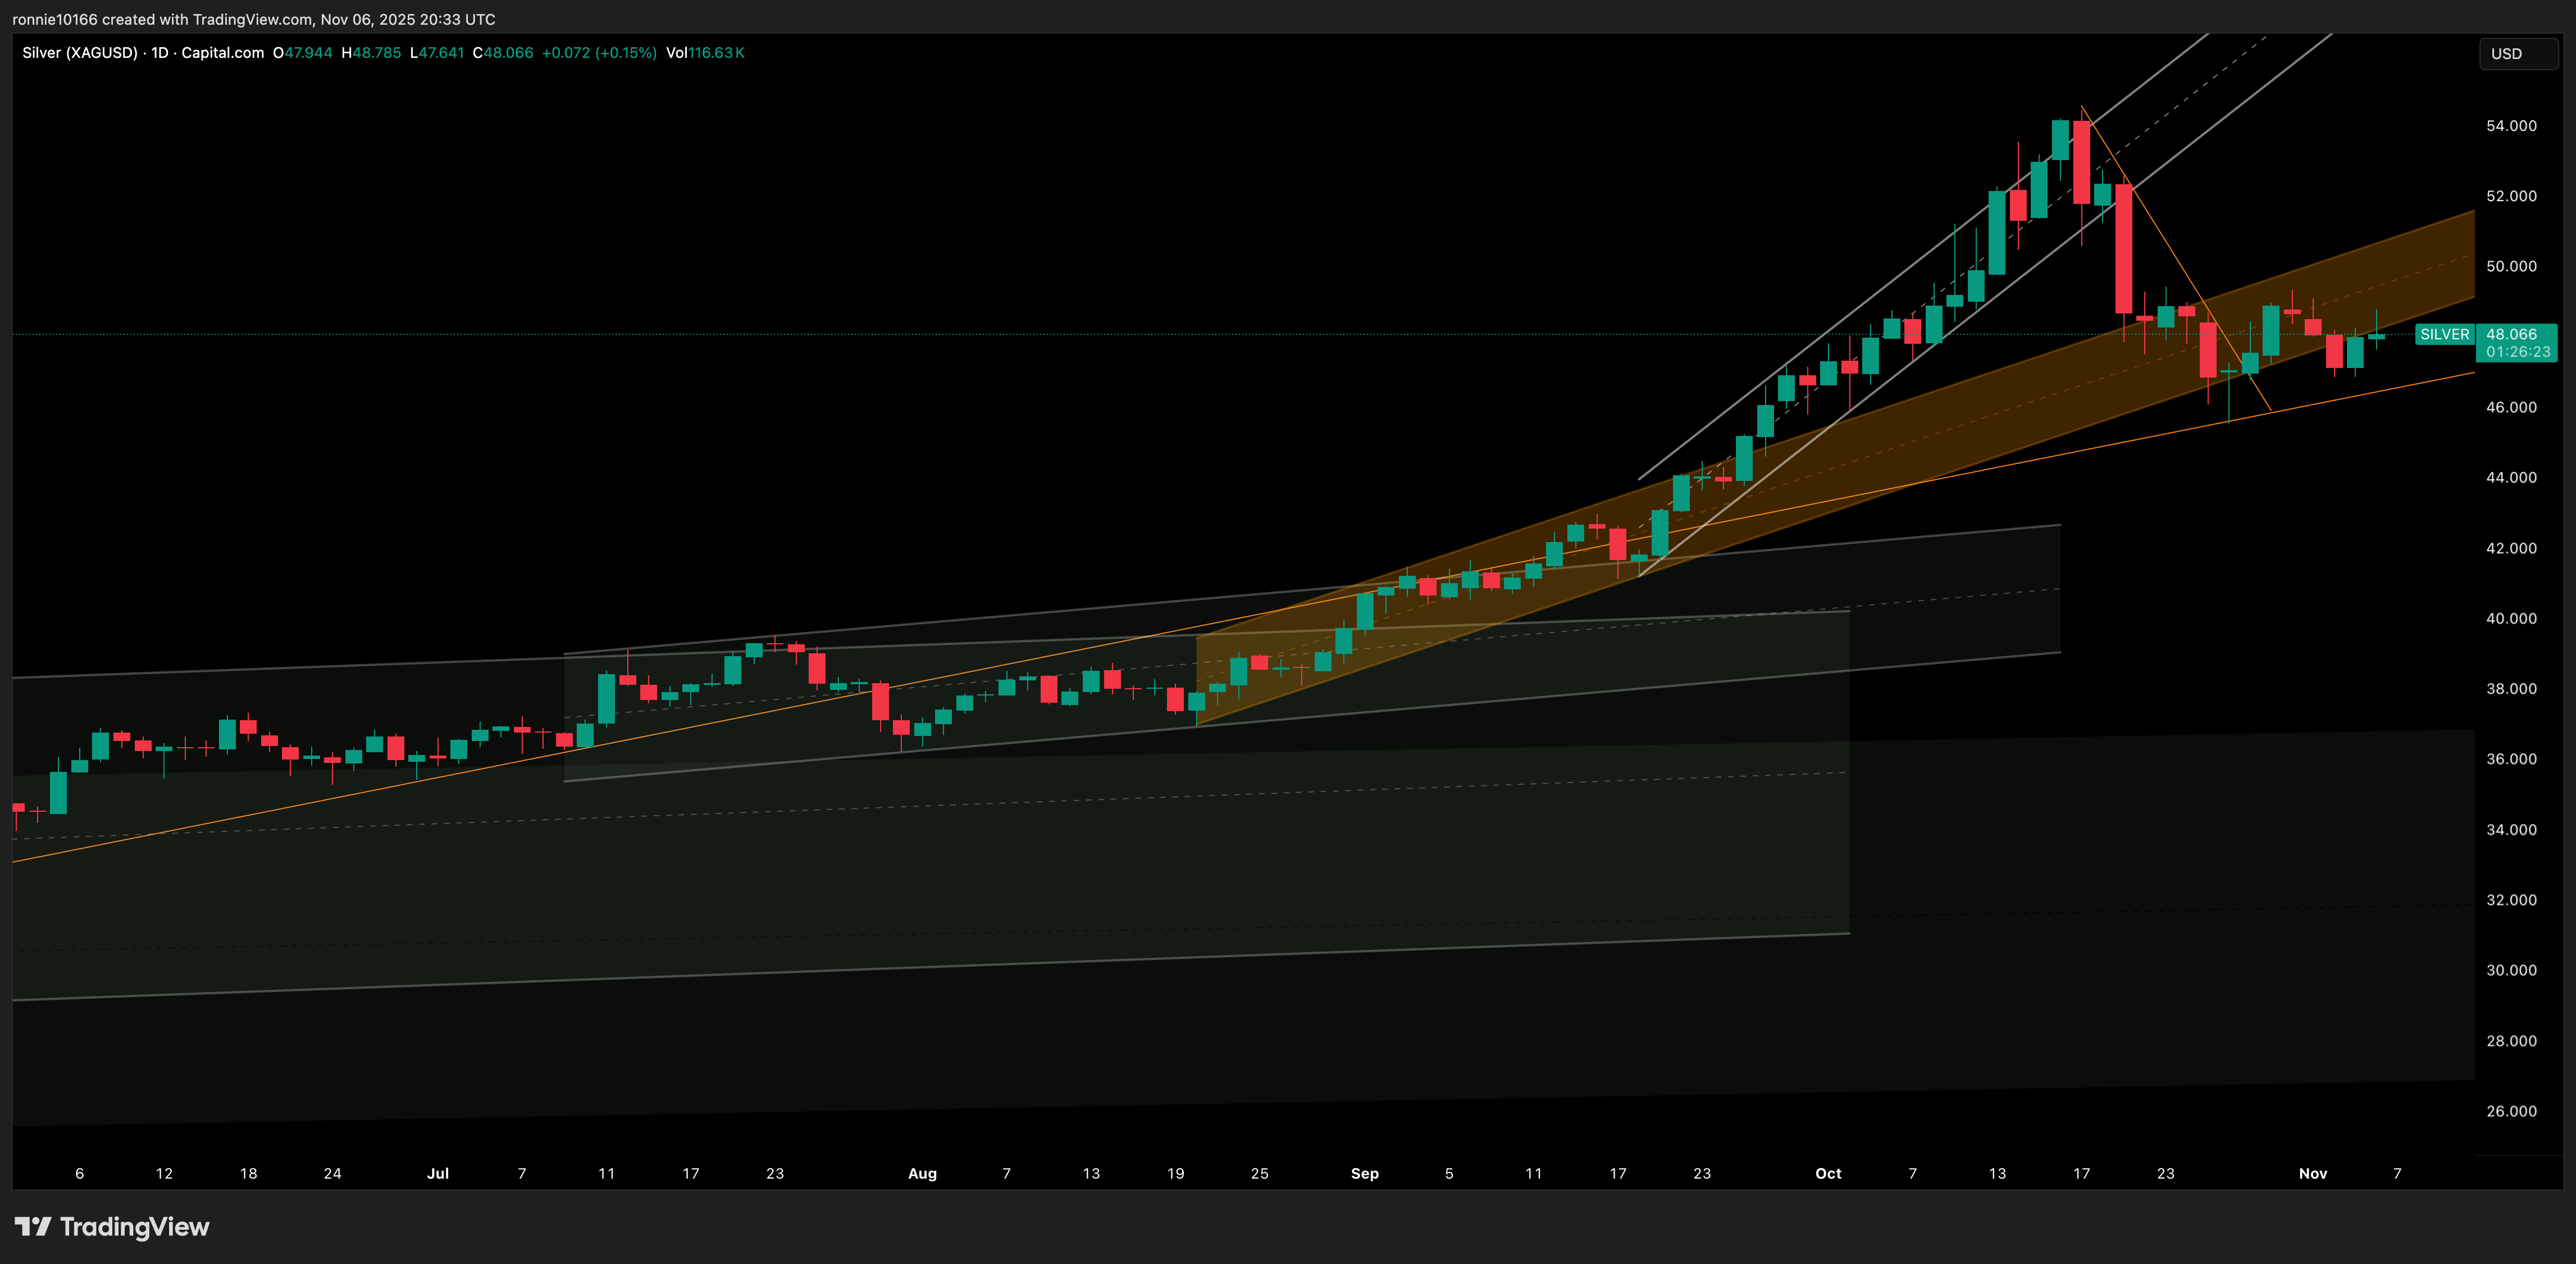Click the Capital.com exchange label
The image size is (2576, 1264).
[221, 53]
